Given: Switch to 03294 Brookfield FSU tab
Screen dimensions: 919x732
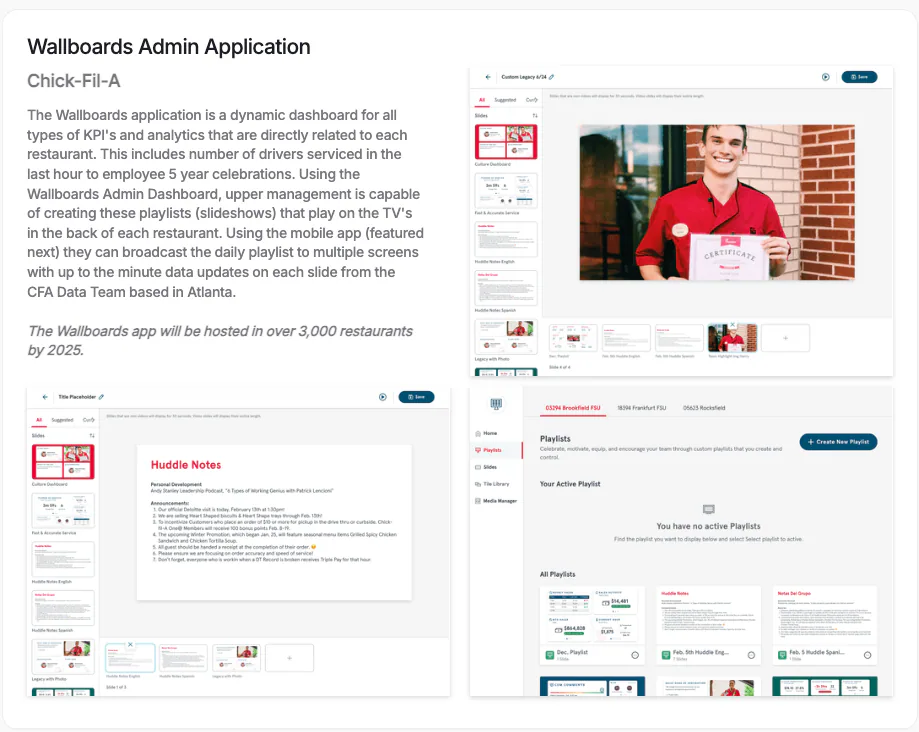Looking at the screenshot, I should point(573,408).
